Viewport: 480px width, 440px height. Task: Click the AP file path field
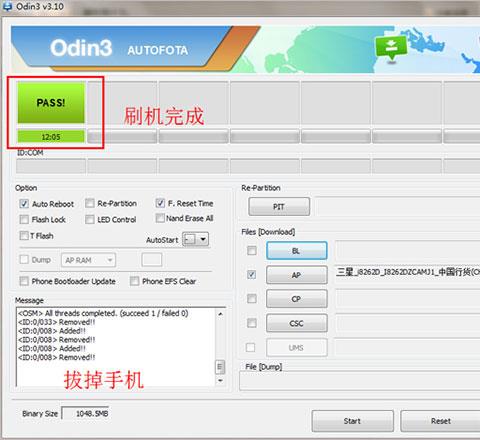coord(407,275)
